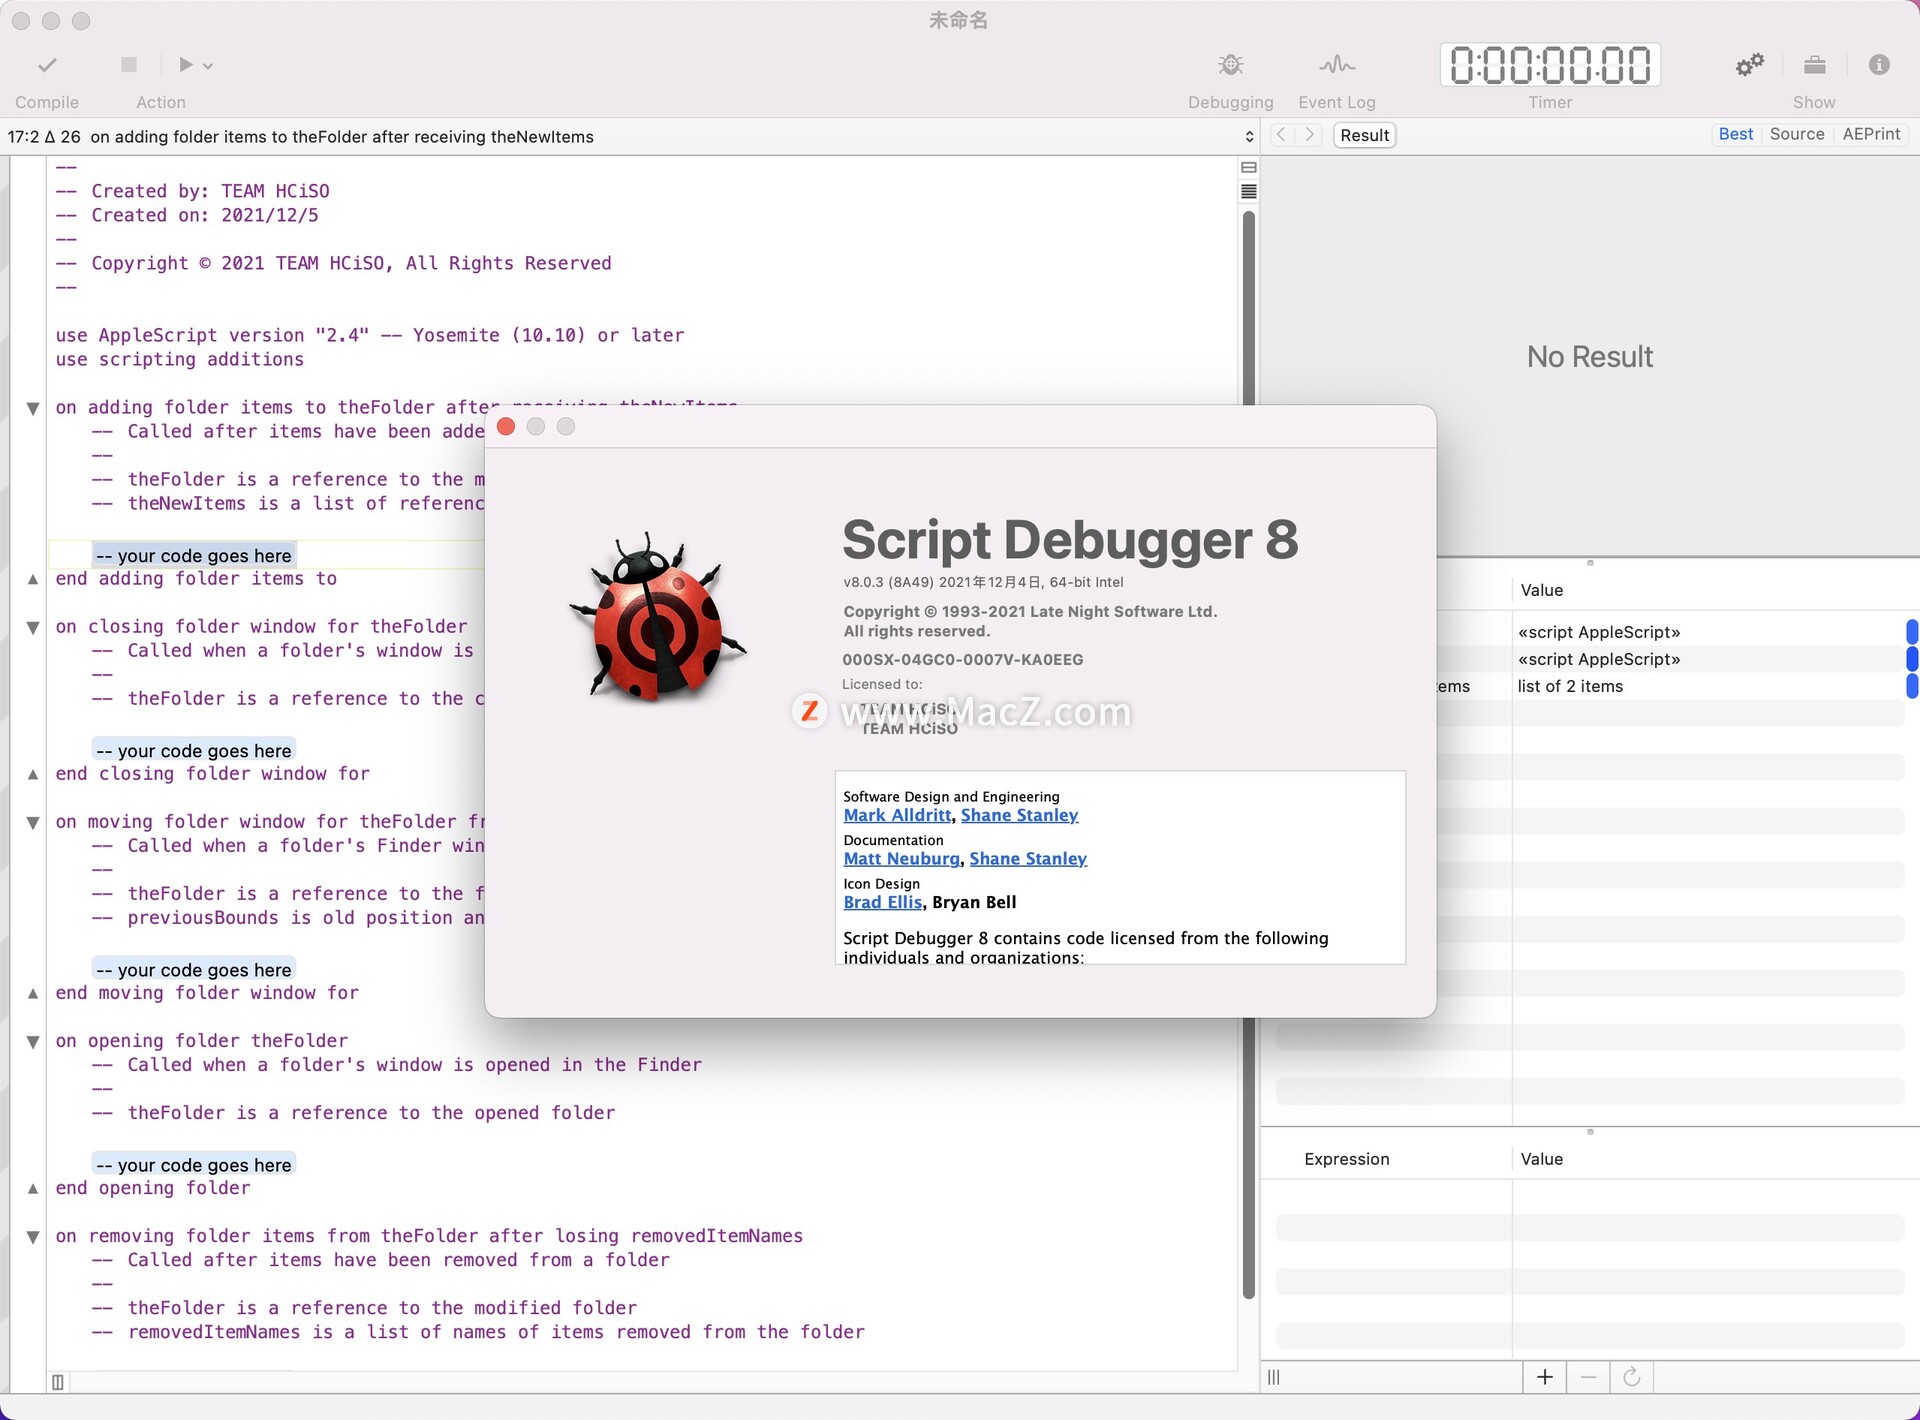Click the serial number 000SX-04GC0-0007V-KA0EEG
The height and width of the screenshot is (1420, 1920).
click(962, 659)
